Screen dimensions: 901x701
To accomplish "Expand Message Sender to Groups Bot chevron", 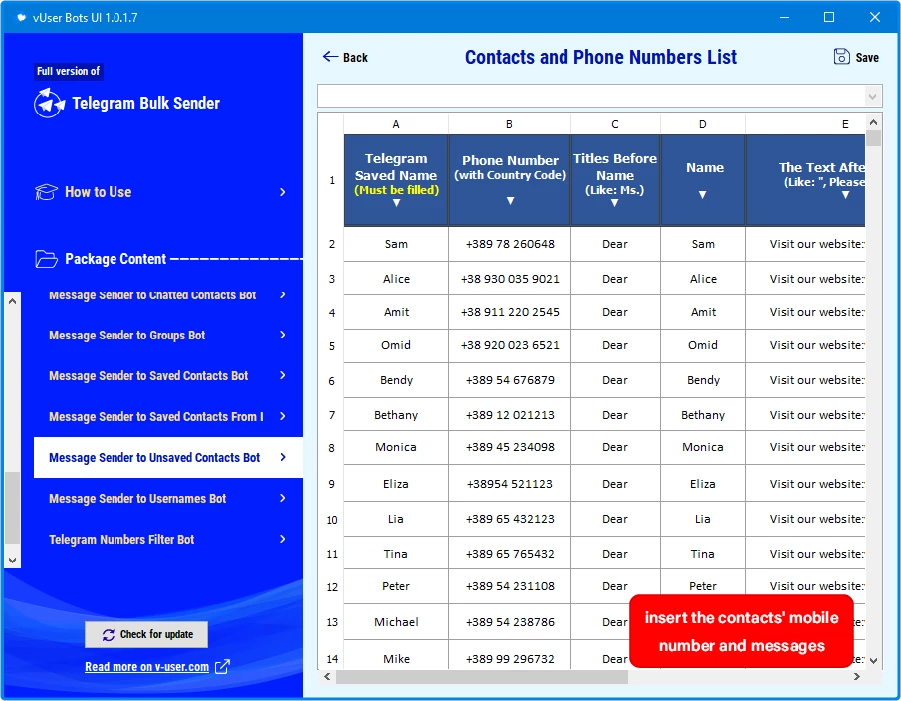I will (282, 334).
